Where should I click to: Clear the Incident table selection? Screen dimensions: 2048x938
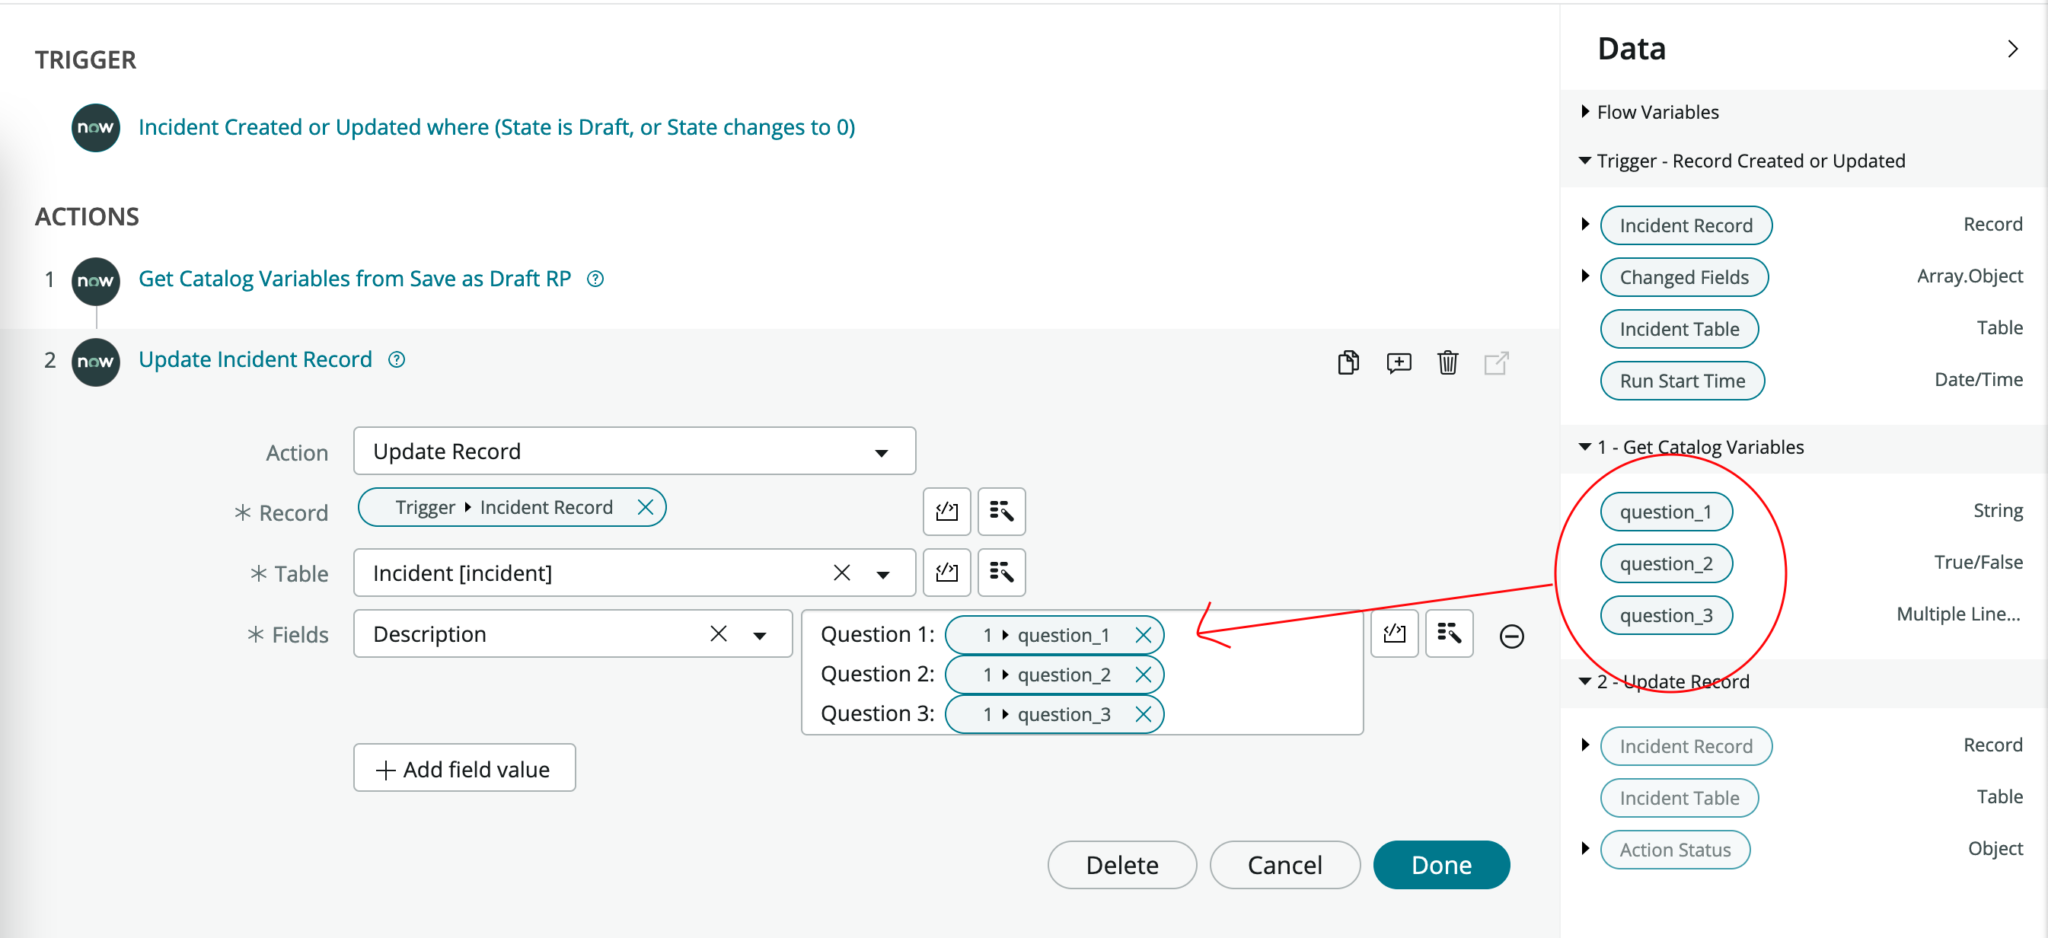(x=841, y=572)
